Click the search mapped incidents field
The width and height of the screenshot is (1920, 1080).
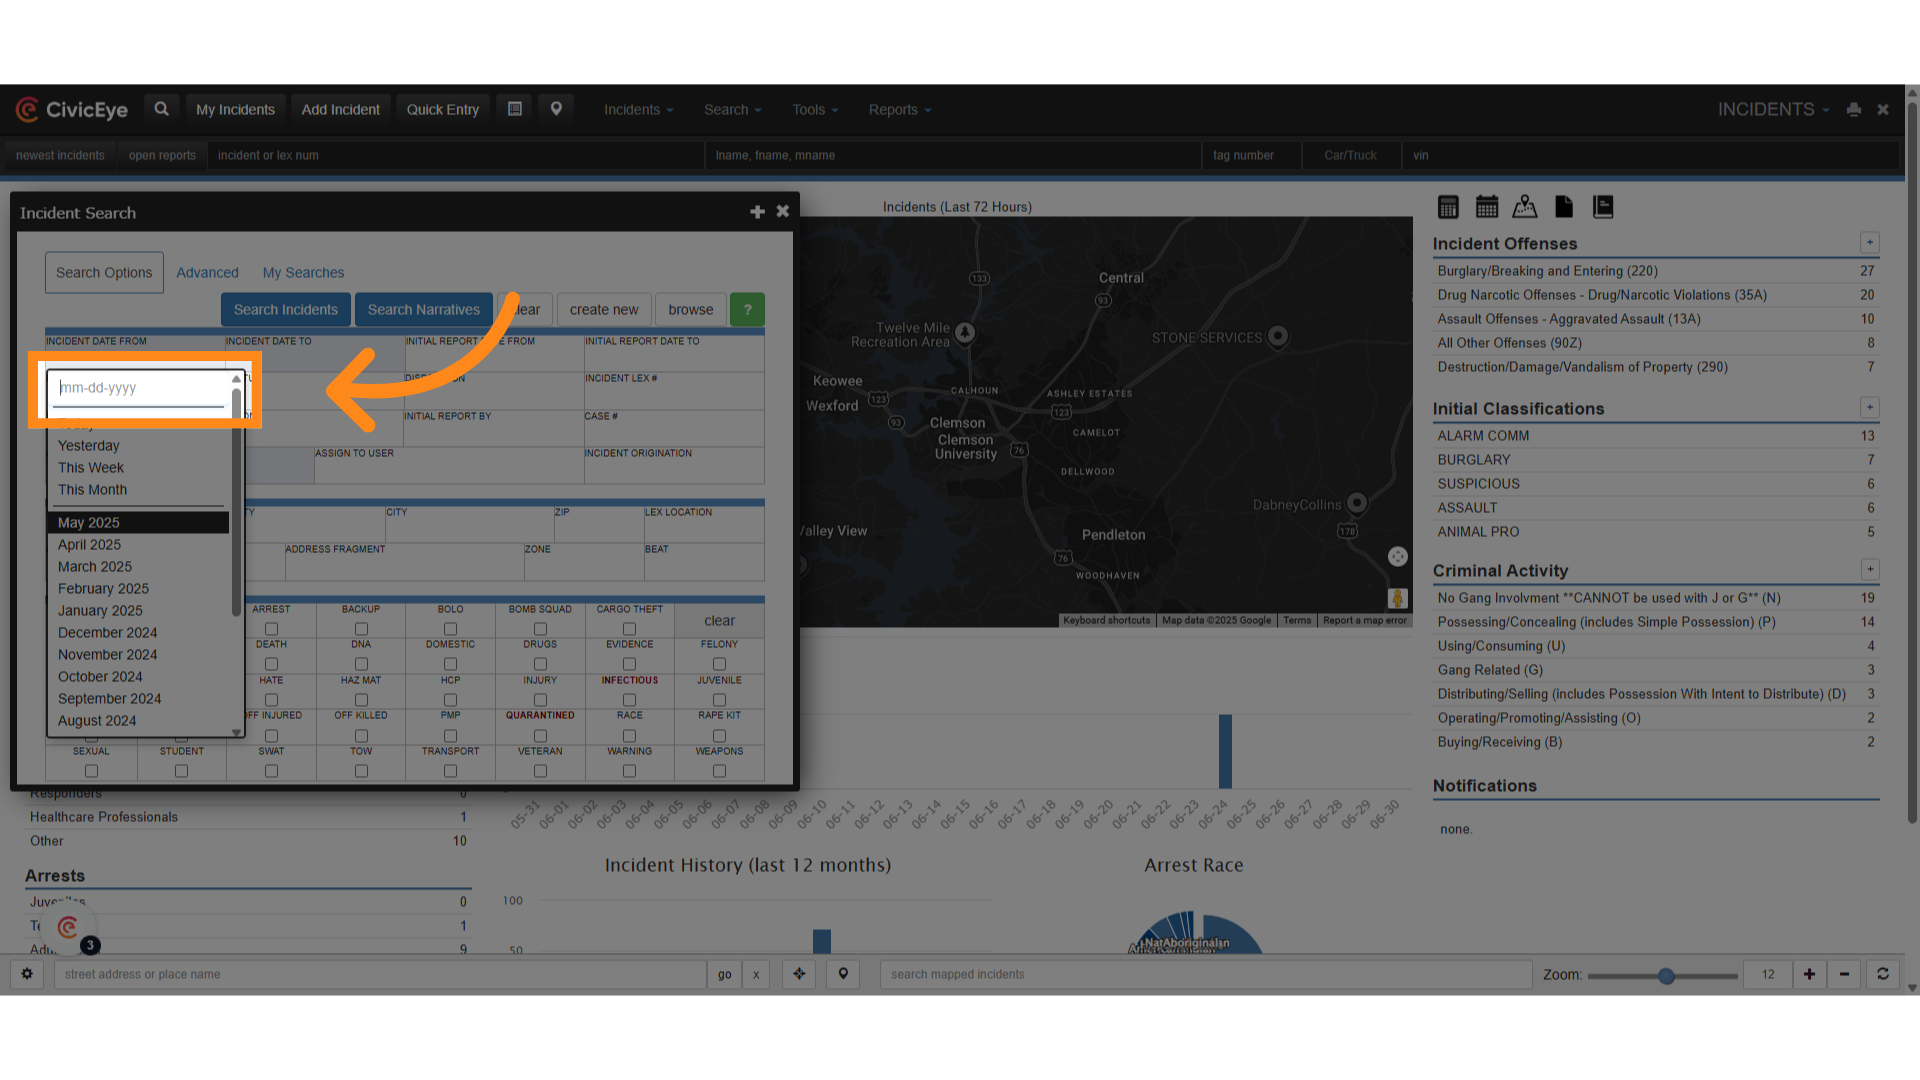pyautogui.click(x=1205, y=974)
